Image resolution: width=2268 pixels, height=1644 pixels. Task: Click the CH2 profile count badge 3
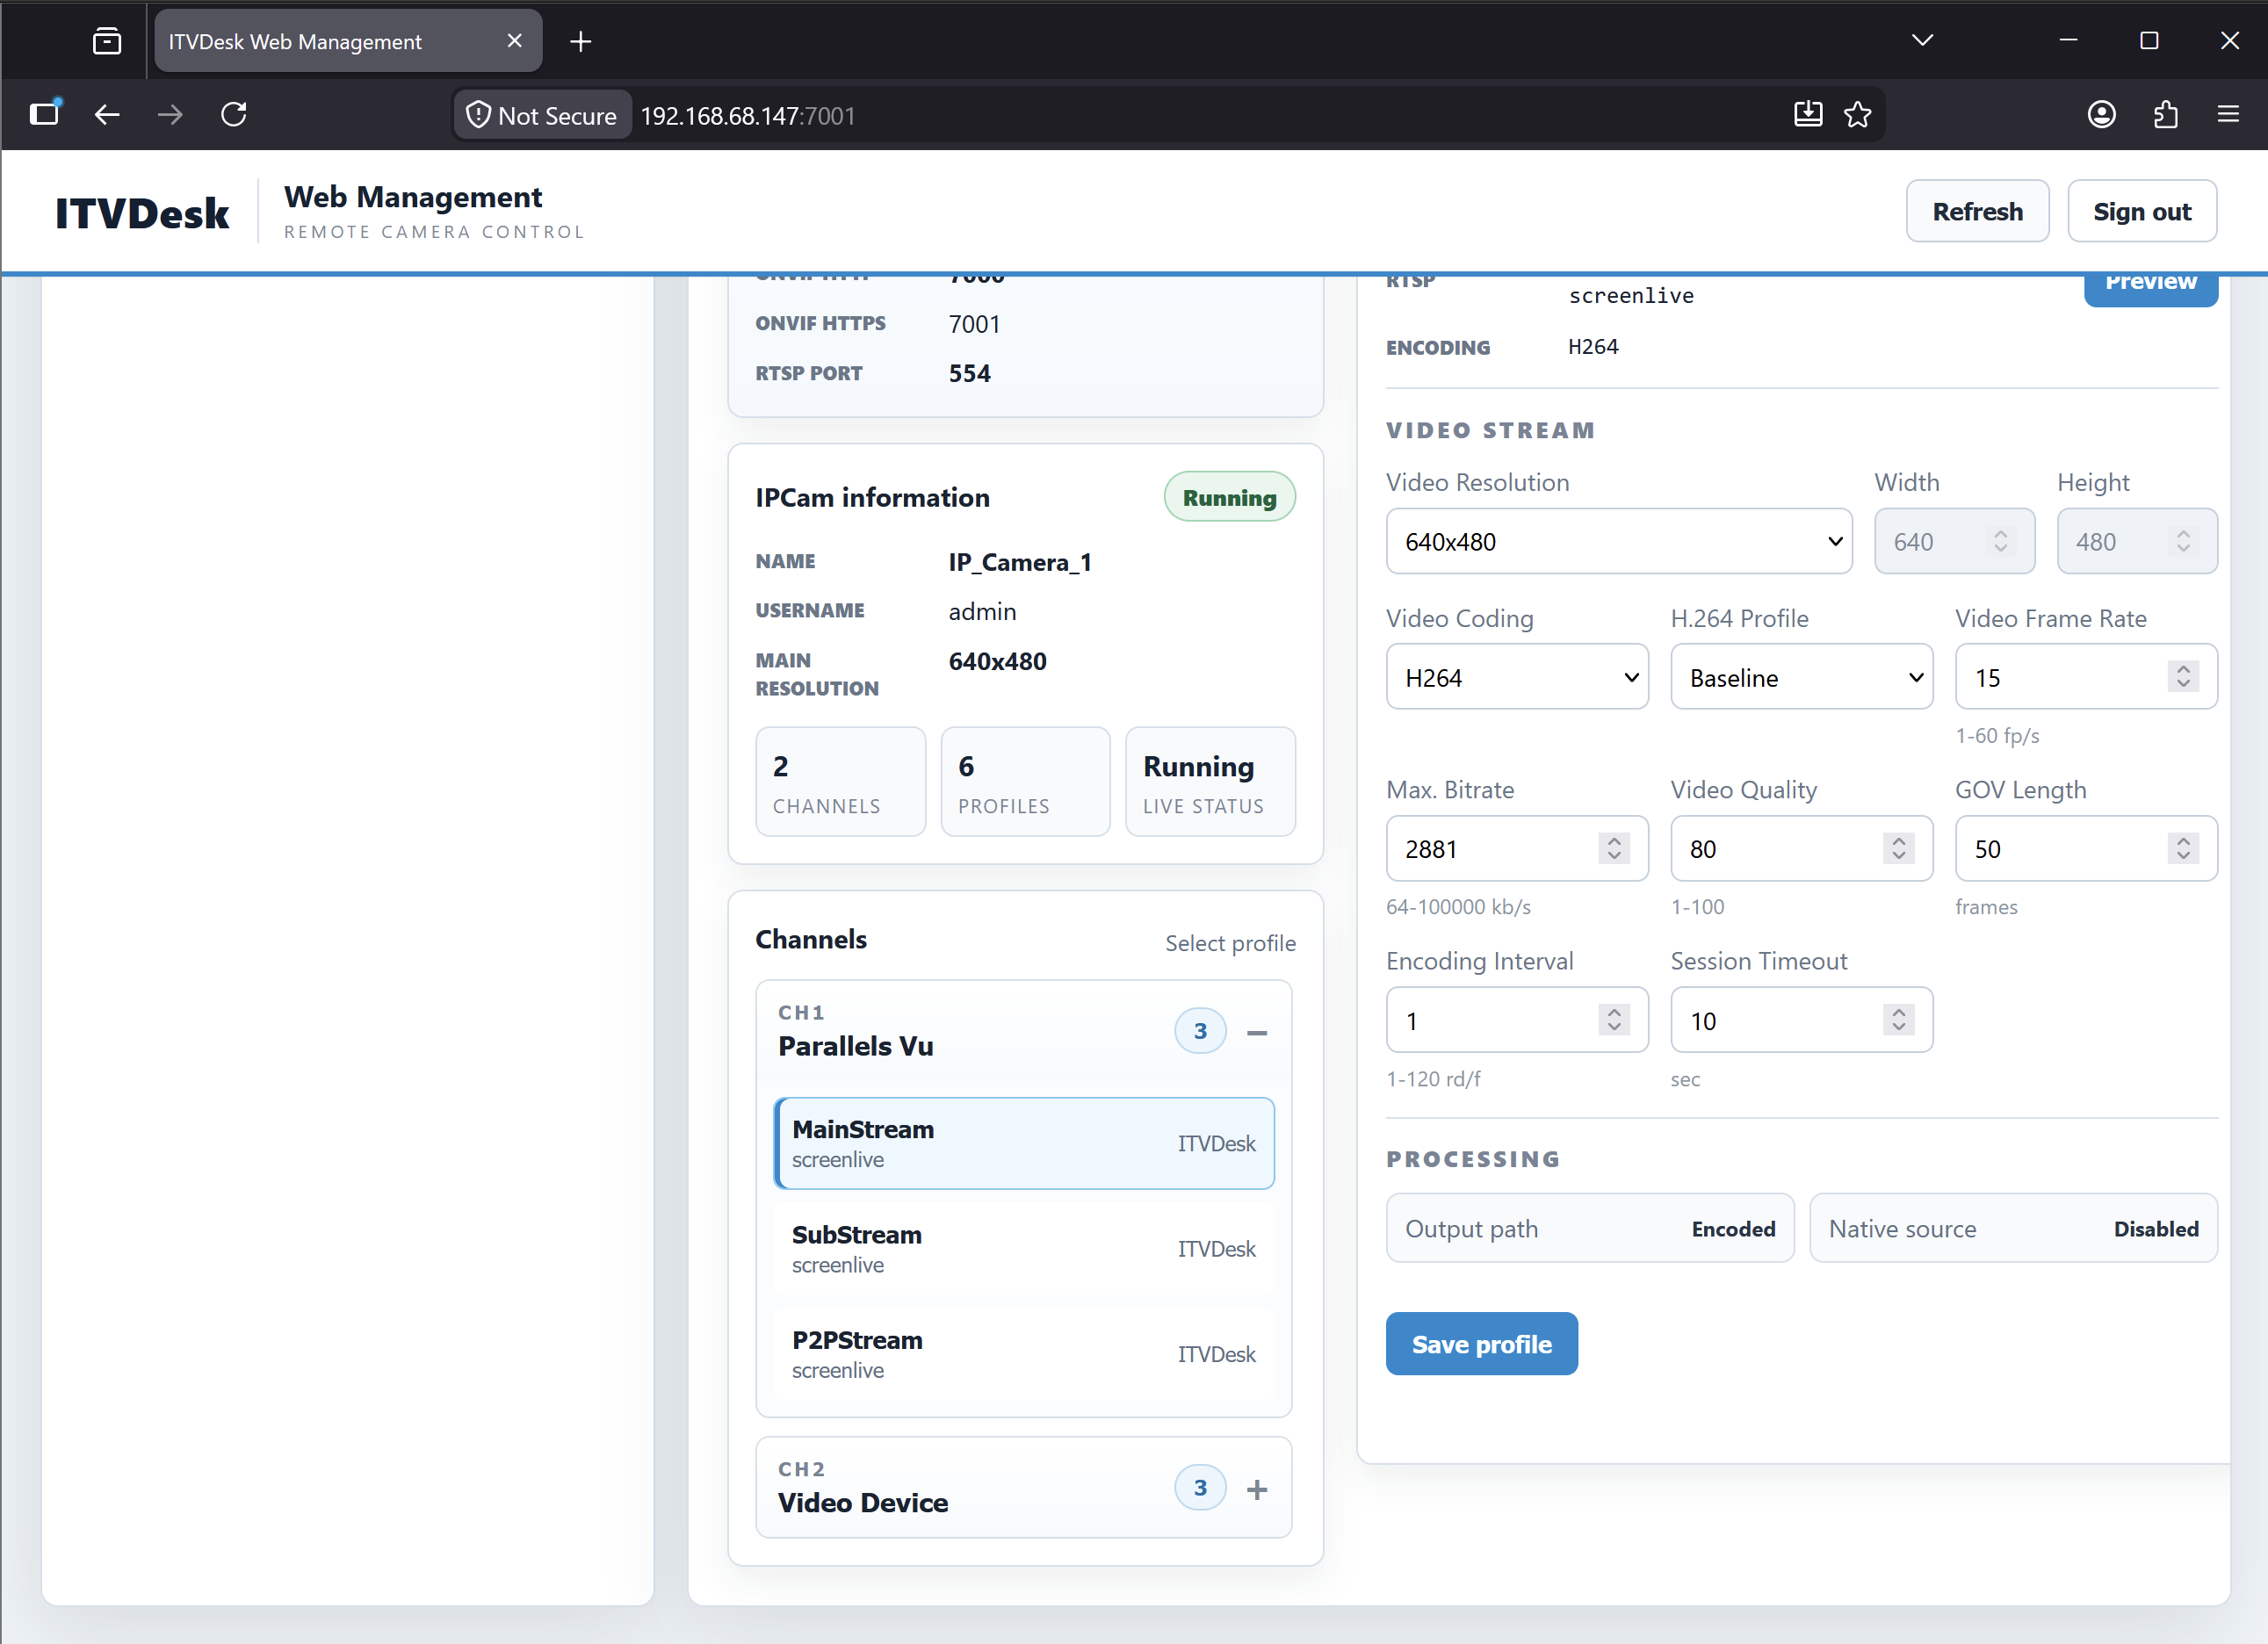pyautogui.click(x=1200, y=1488)
